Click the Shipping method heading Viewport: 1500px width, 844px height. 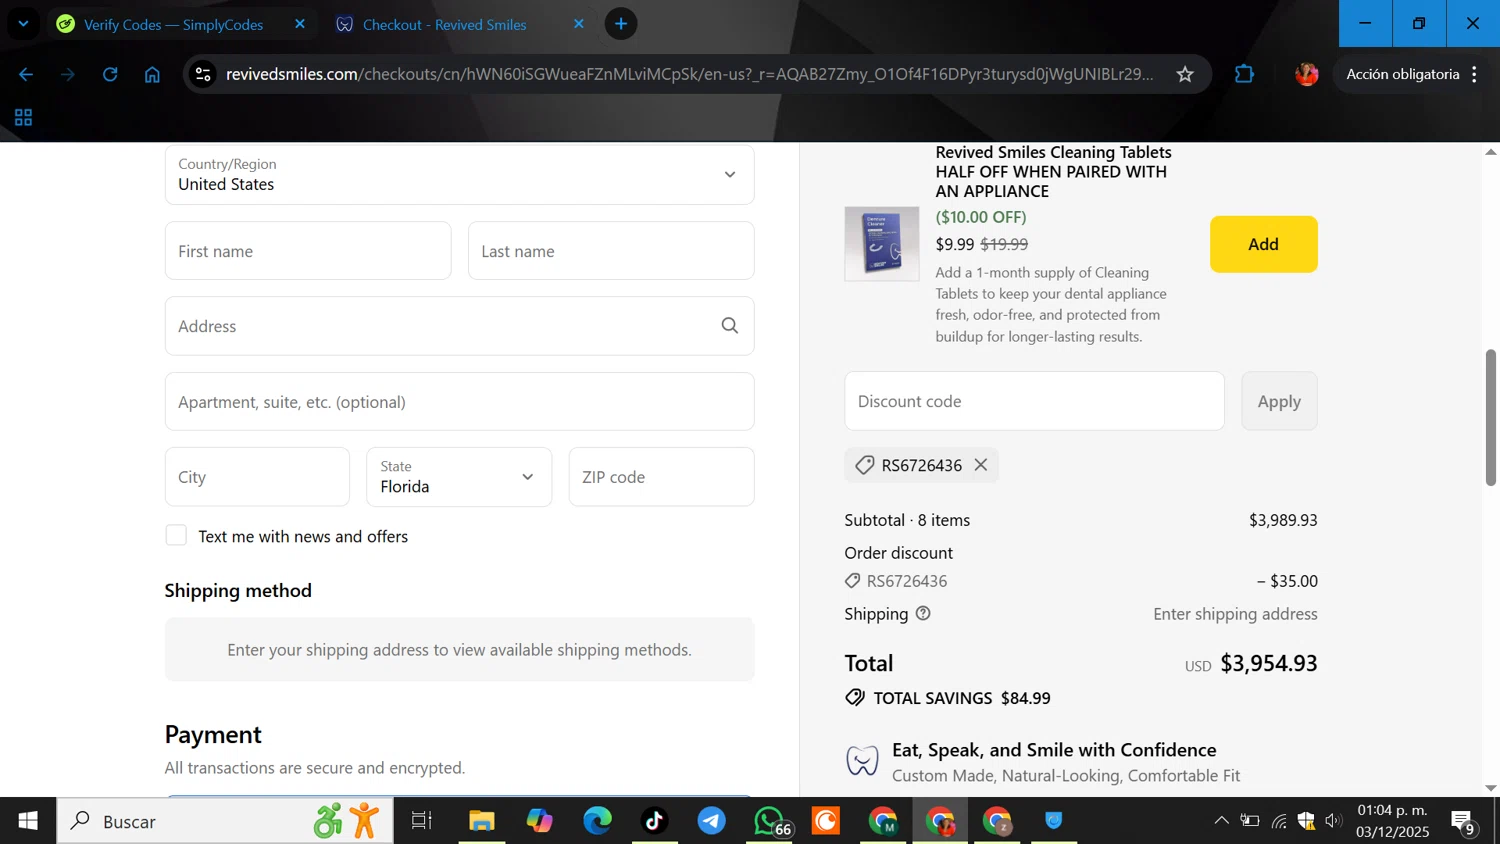238,591
